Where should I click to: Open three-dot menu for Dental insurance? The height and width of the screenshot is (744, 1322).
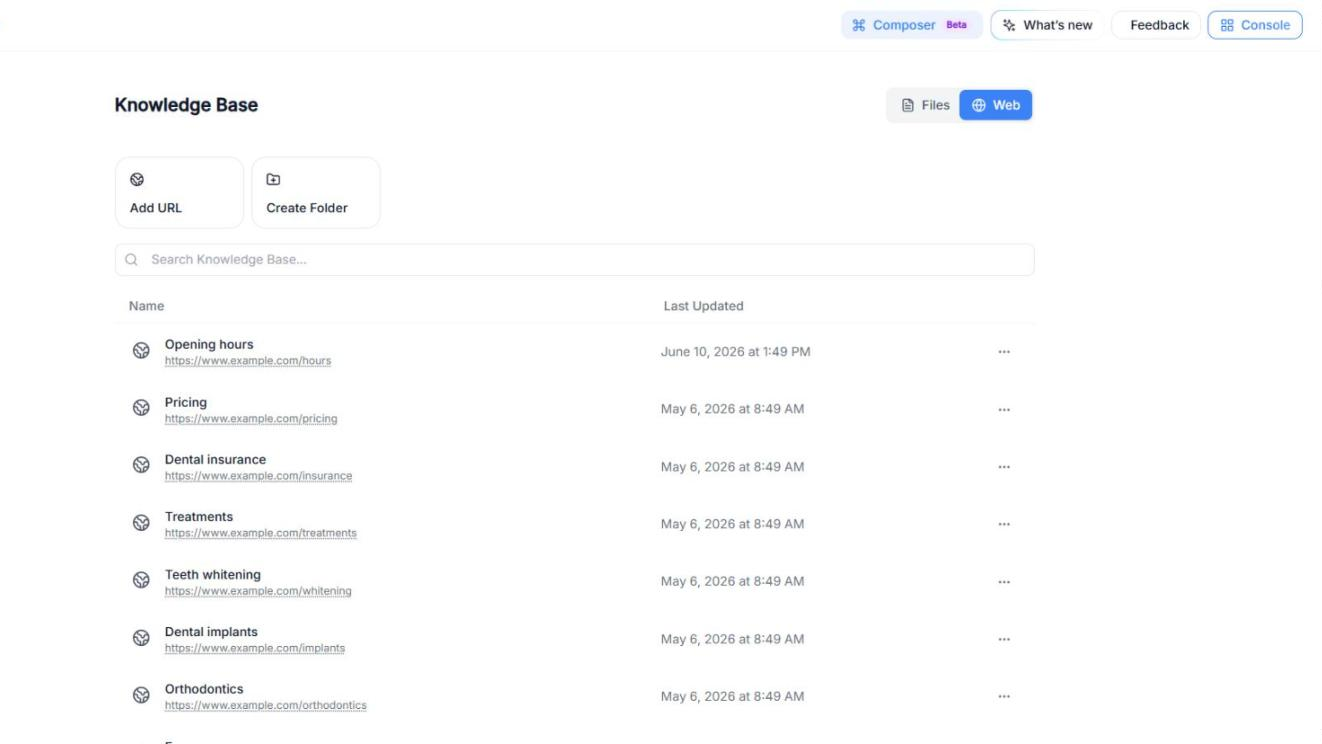click(1004, 467)
